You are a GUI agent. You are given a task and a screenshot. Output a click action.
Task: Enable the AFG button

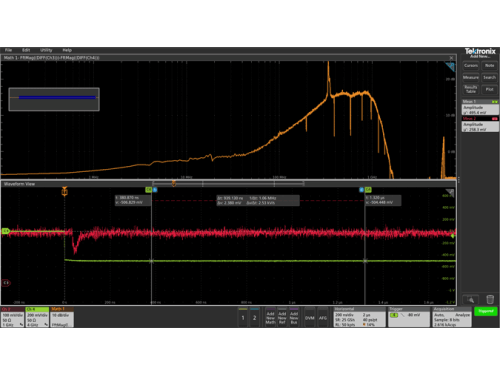(x=323, y=318)
